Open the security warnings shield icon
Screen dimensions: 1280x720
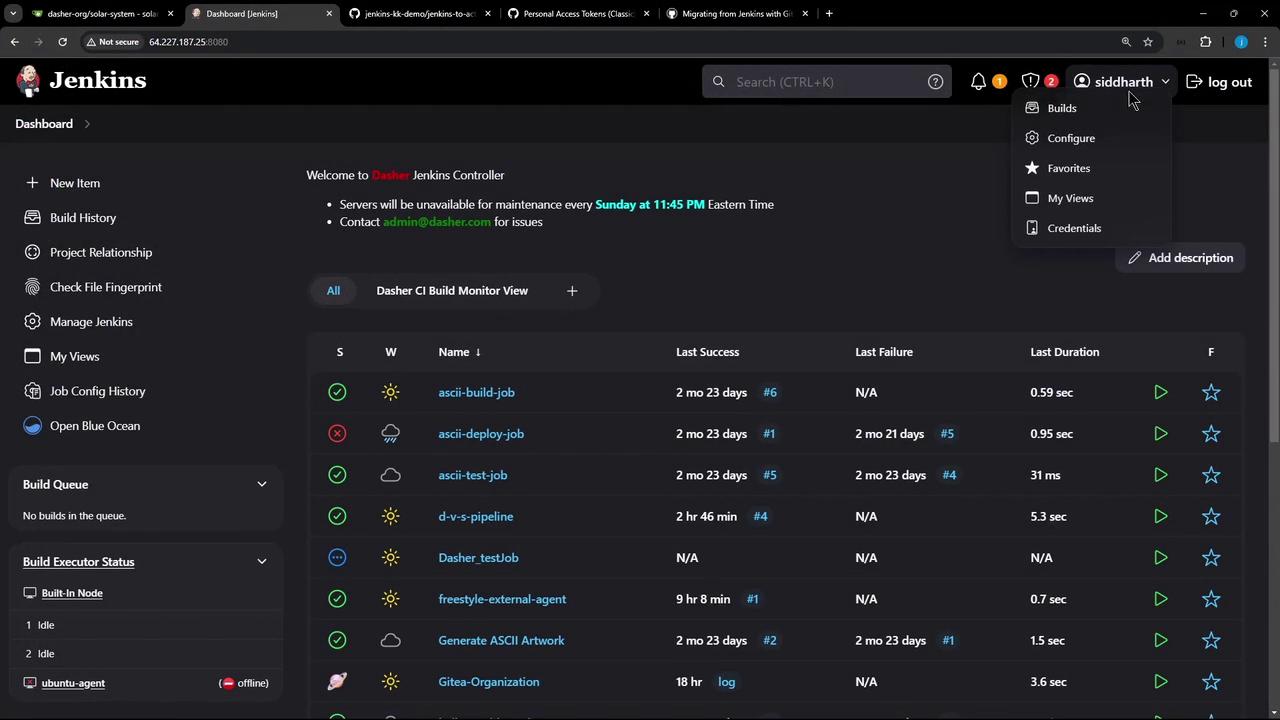tap(1030, 82)
